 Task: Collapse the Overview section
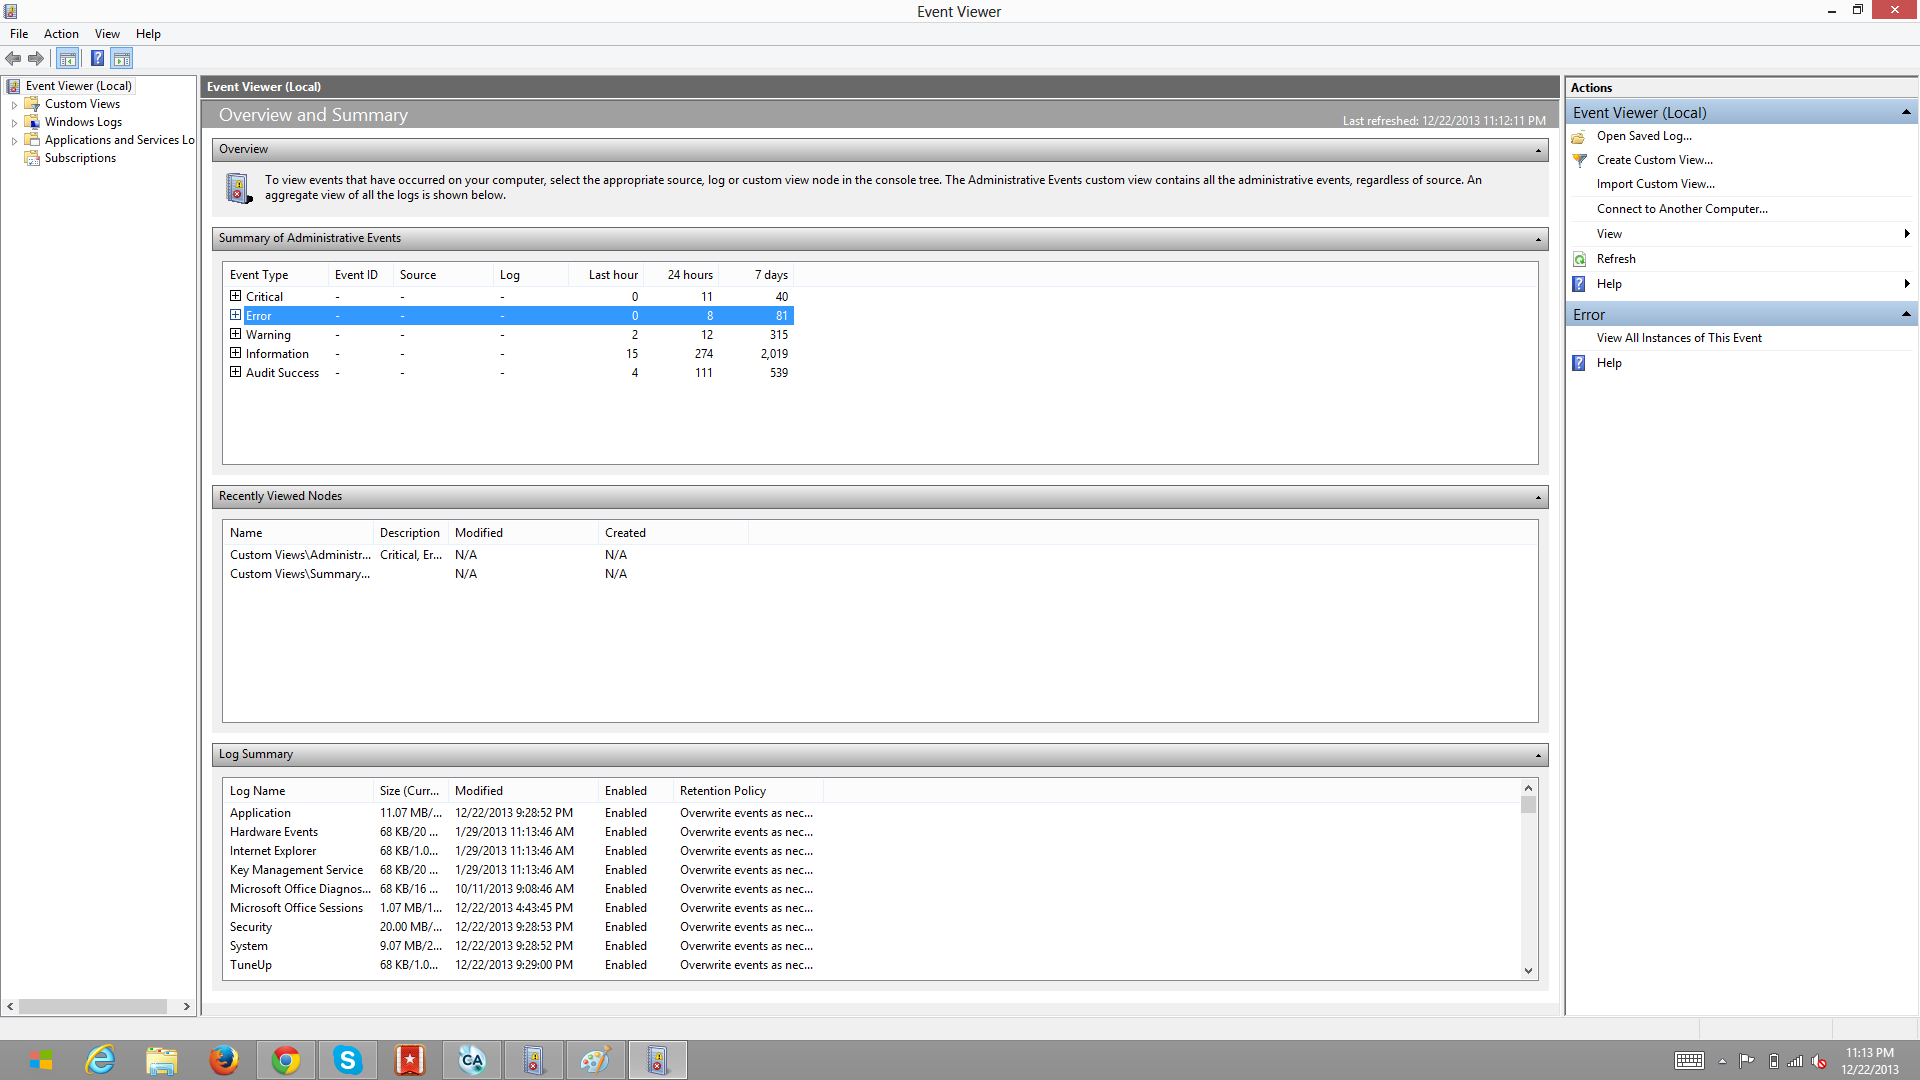(x=1538, y=150)
